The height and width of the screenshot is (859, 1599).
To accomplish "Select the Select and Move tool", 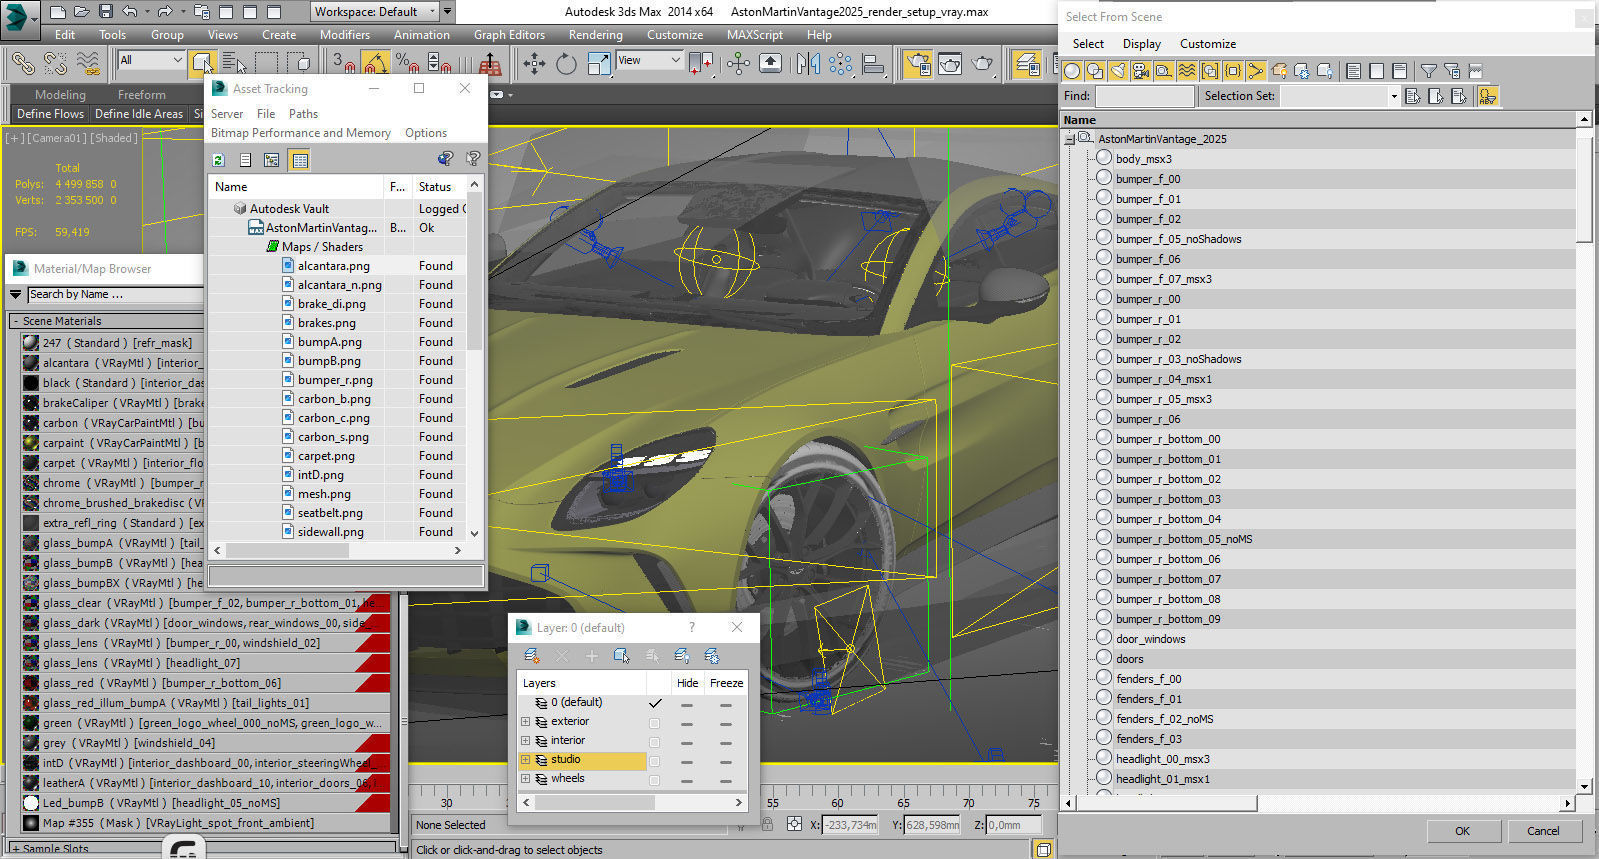I will [535, 64].
